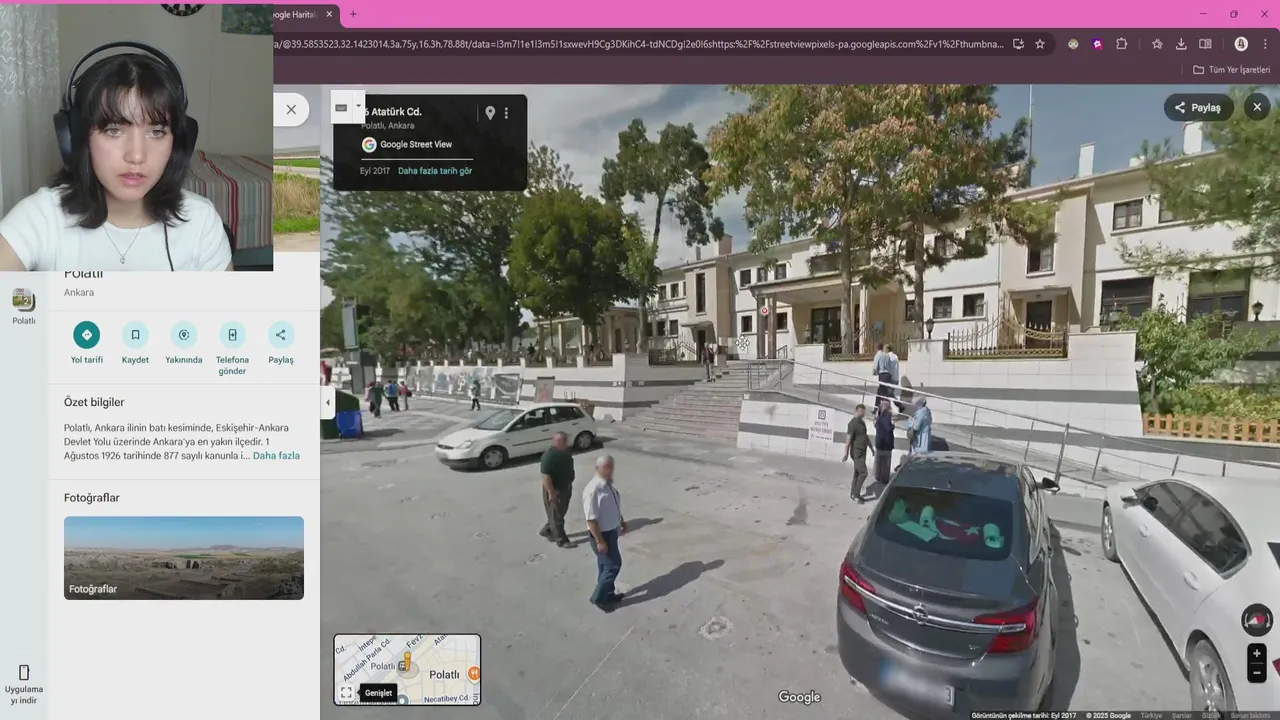Click the Telefona gönder icon
The width and height of the screenshot is (1280, 720).
[232, 335]
